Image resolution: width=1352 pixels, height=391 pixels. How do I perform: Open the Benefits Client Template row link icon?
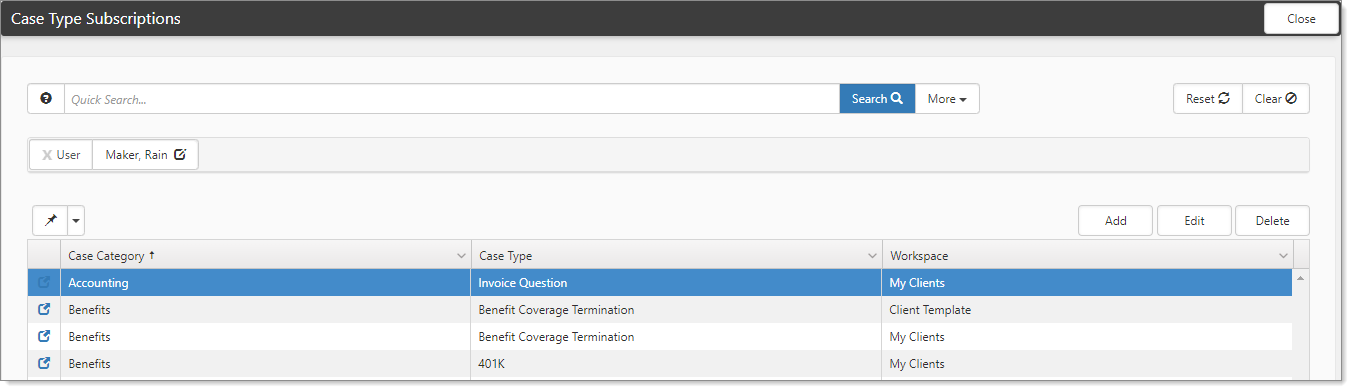pyautogui.click(x=44, y=310)
